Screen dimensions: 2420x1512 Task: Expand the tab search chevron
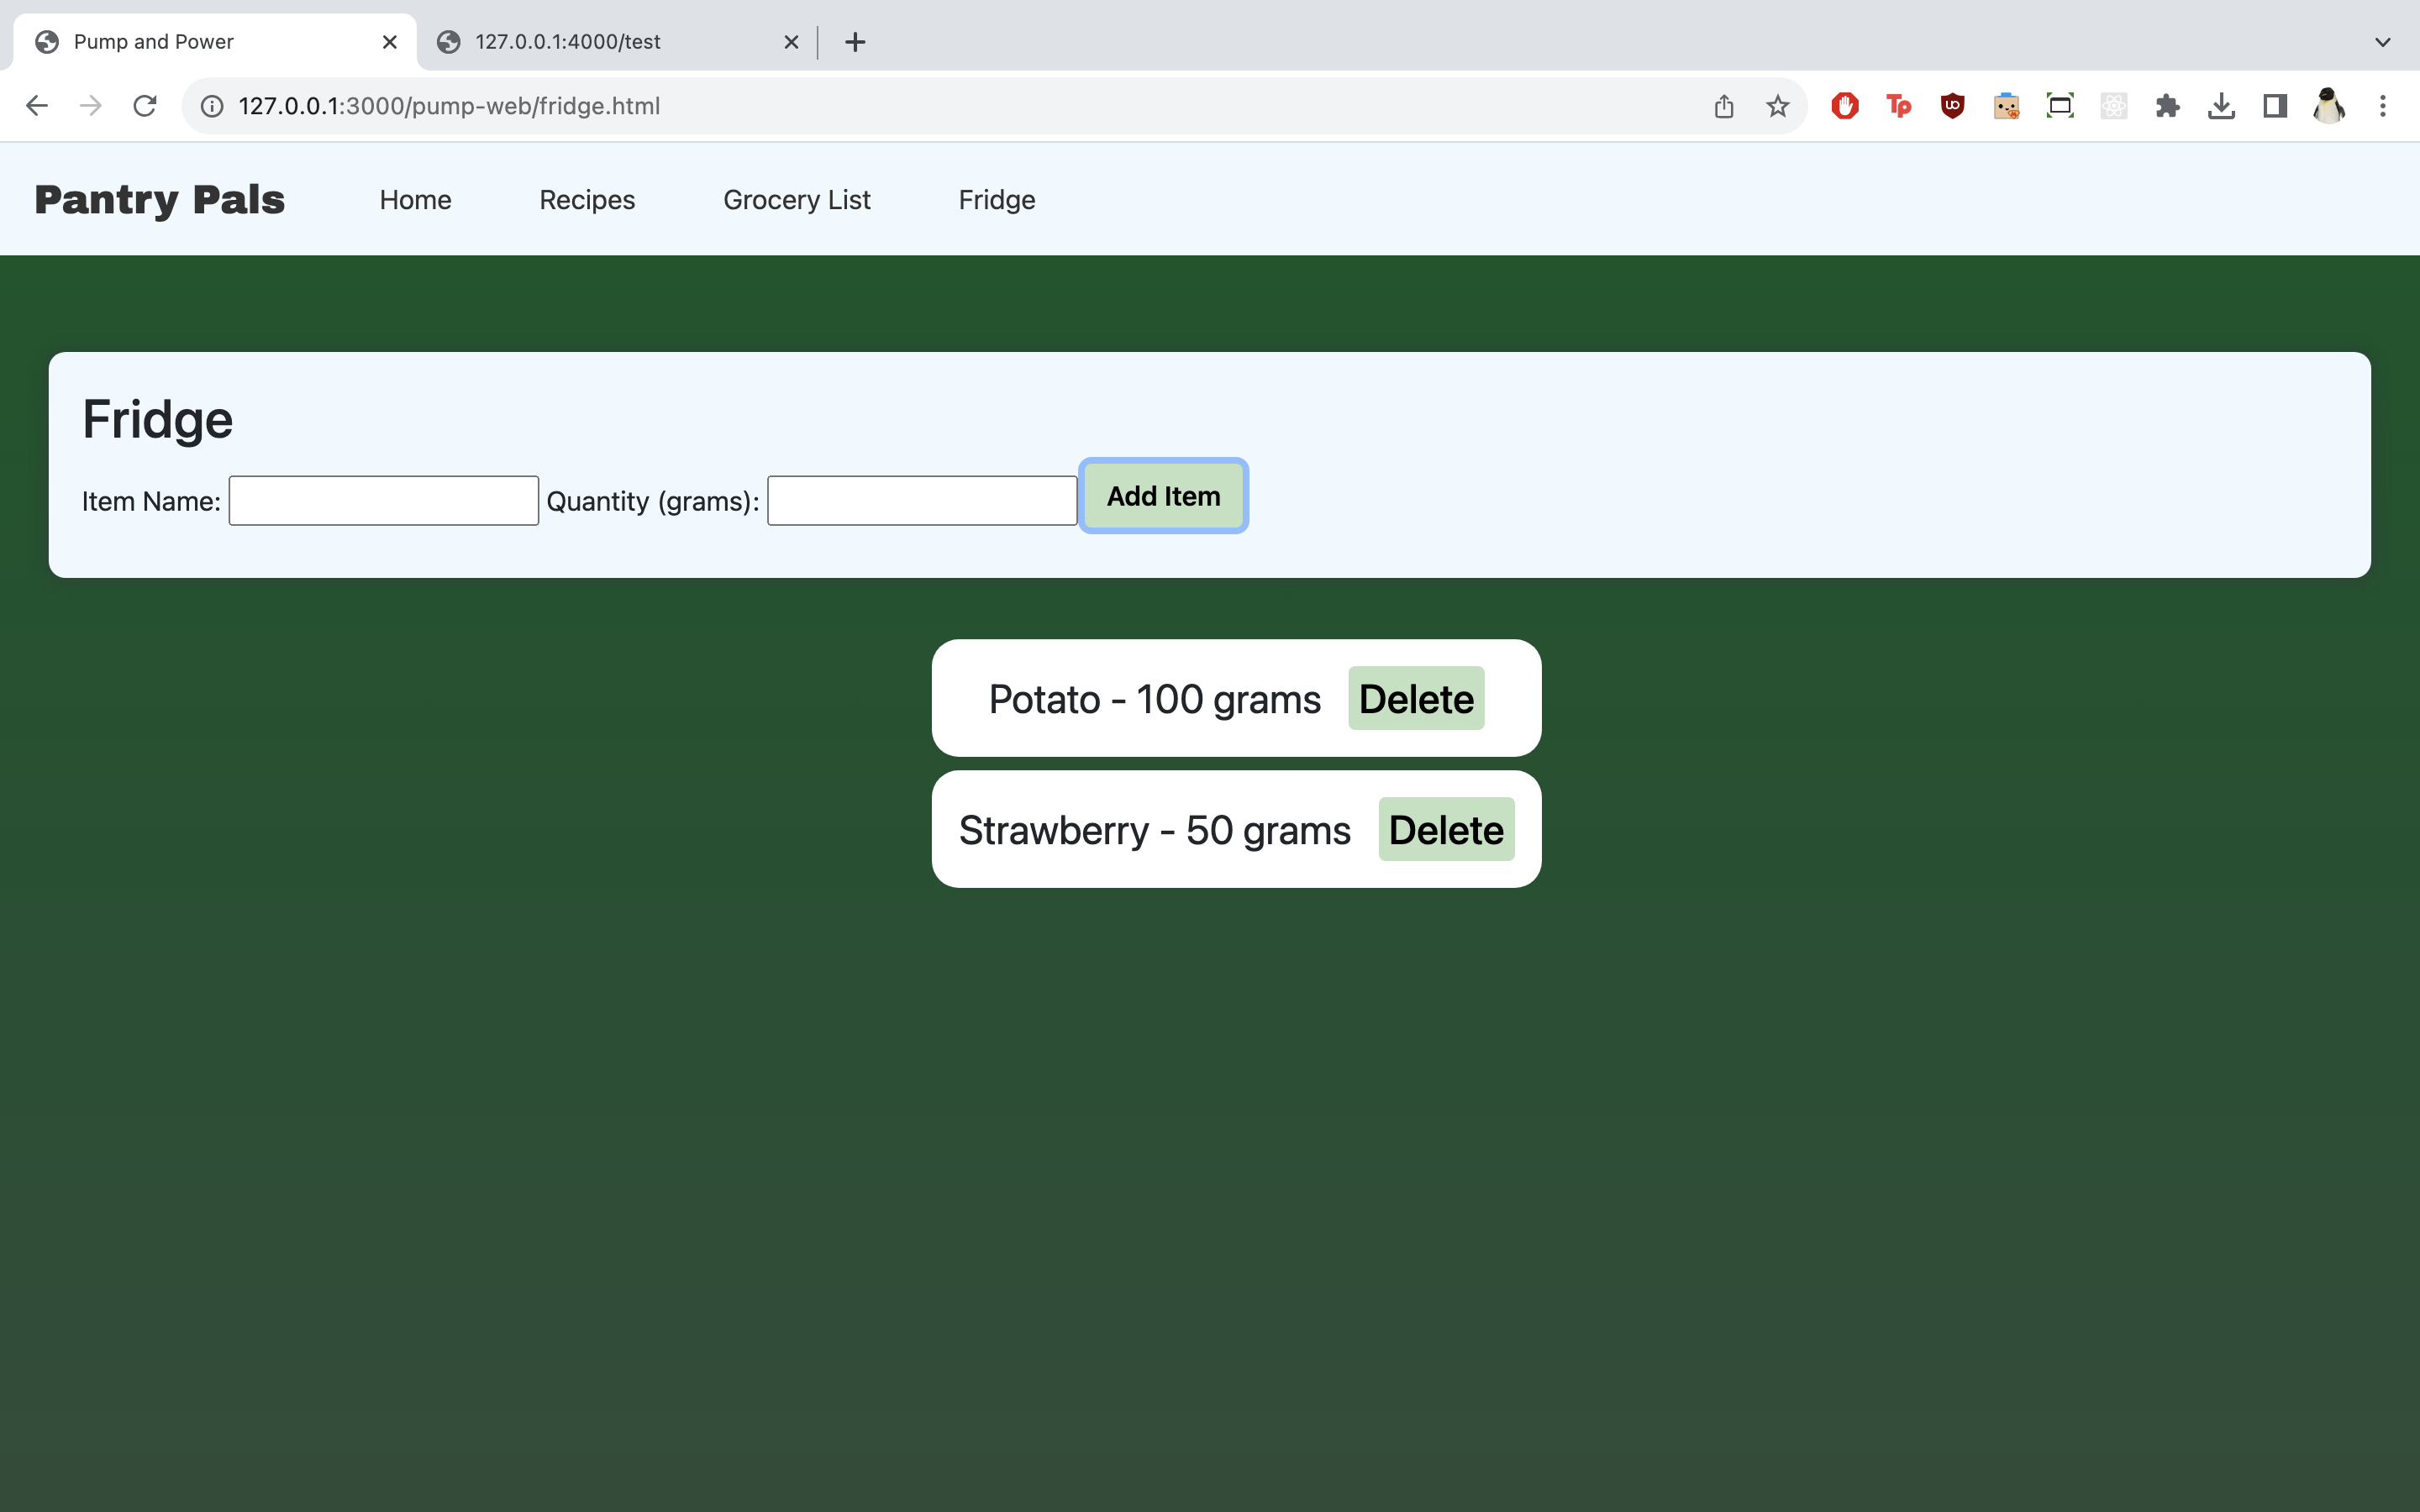2383,42
